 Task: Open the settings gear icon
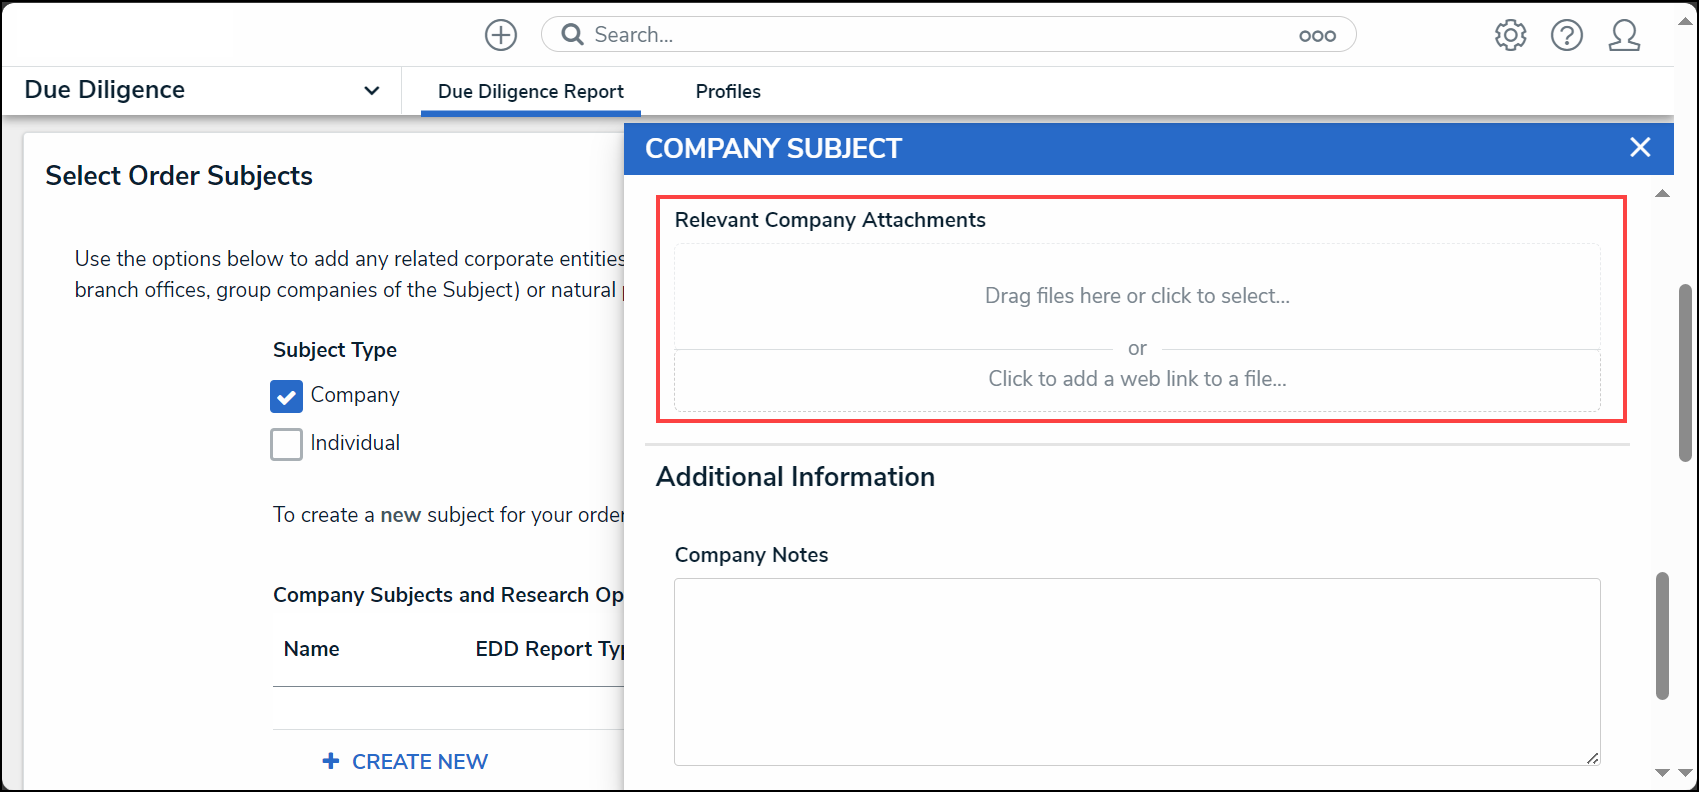pyautogui.click(x=1510, y=35)
